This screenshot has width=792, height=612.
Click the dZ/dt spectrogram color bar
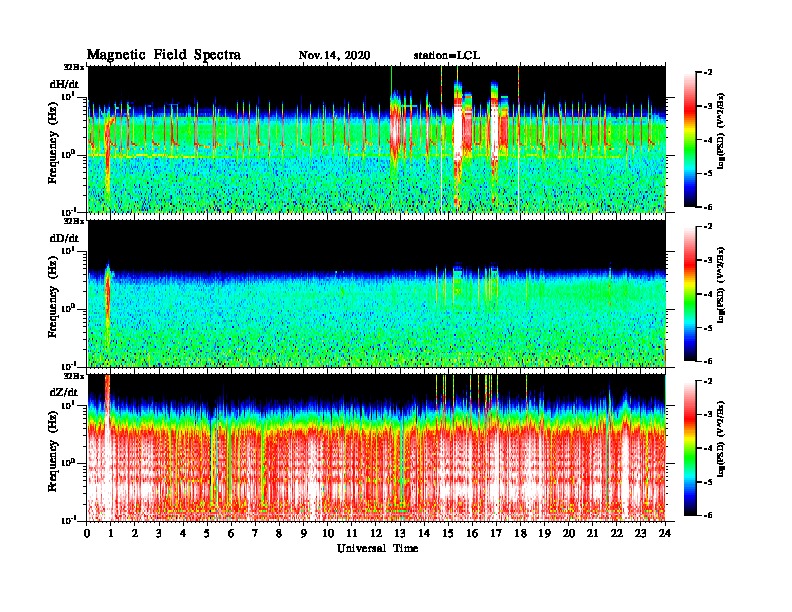pos(689,448)
